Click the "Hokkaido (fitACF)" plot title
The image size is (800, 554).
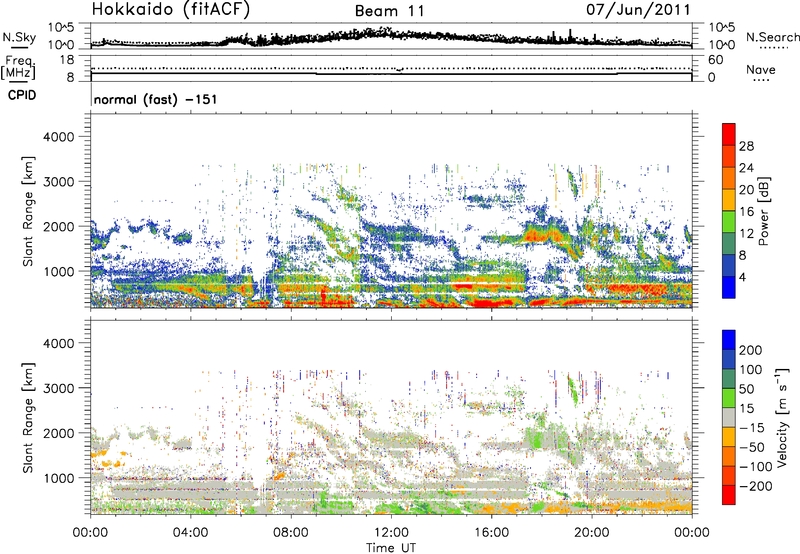click(171, 9)
